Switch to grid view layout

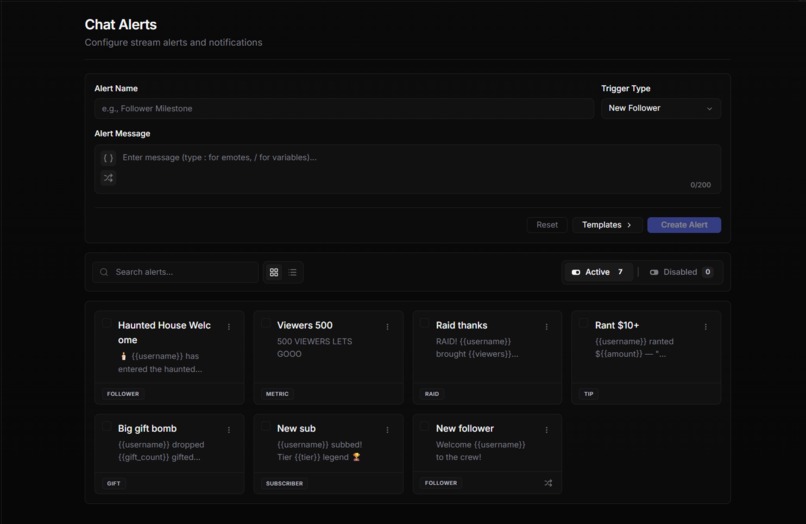coord(274,272)
